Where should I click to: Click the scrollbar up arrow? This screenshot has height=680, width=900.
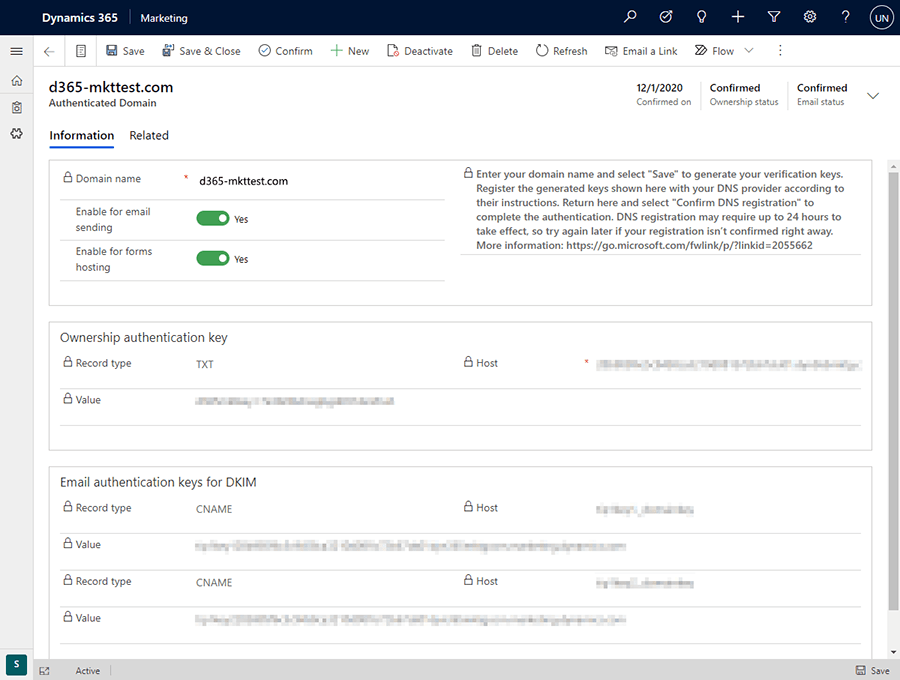pos(893,166)
